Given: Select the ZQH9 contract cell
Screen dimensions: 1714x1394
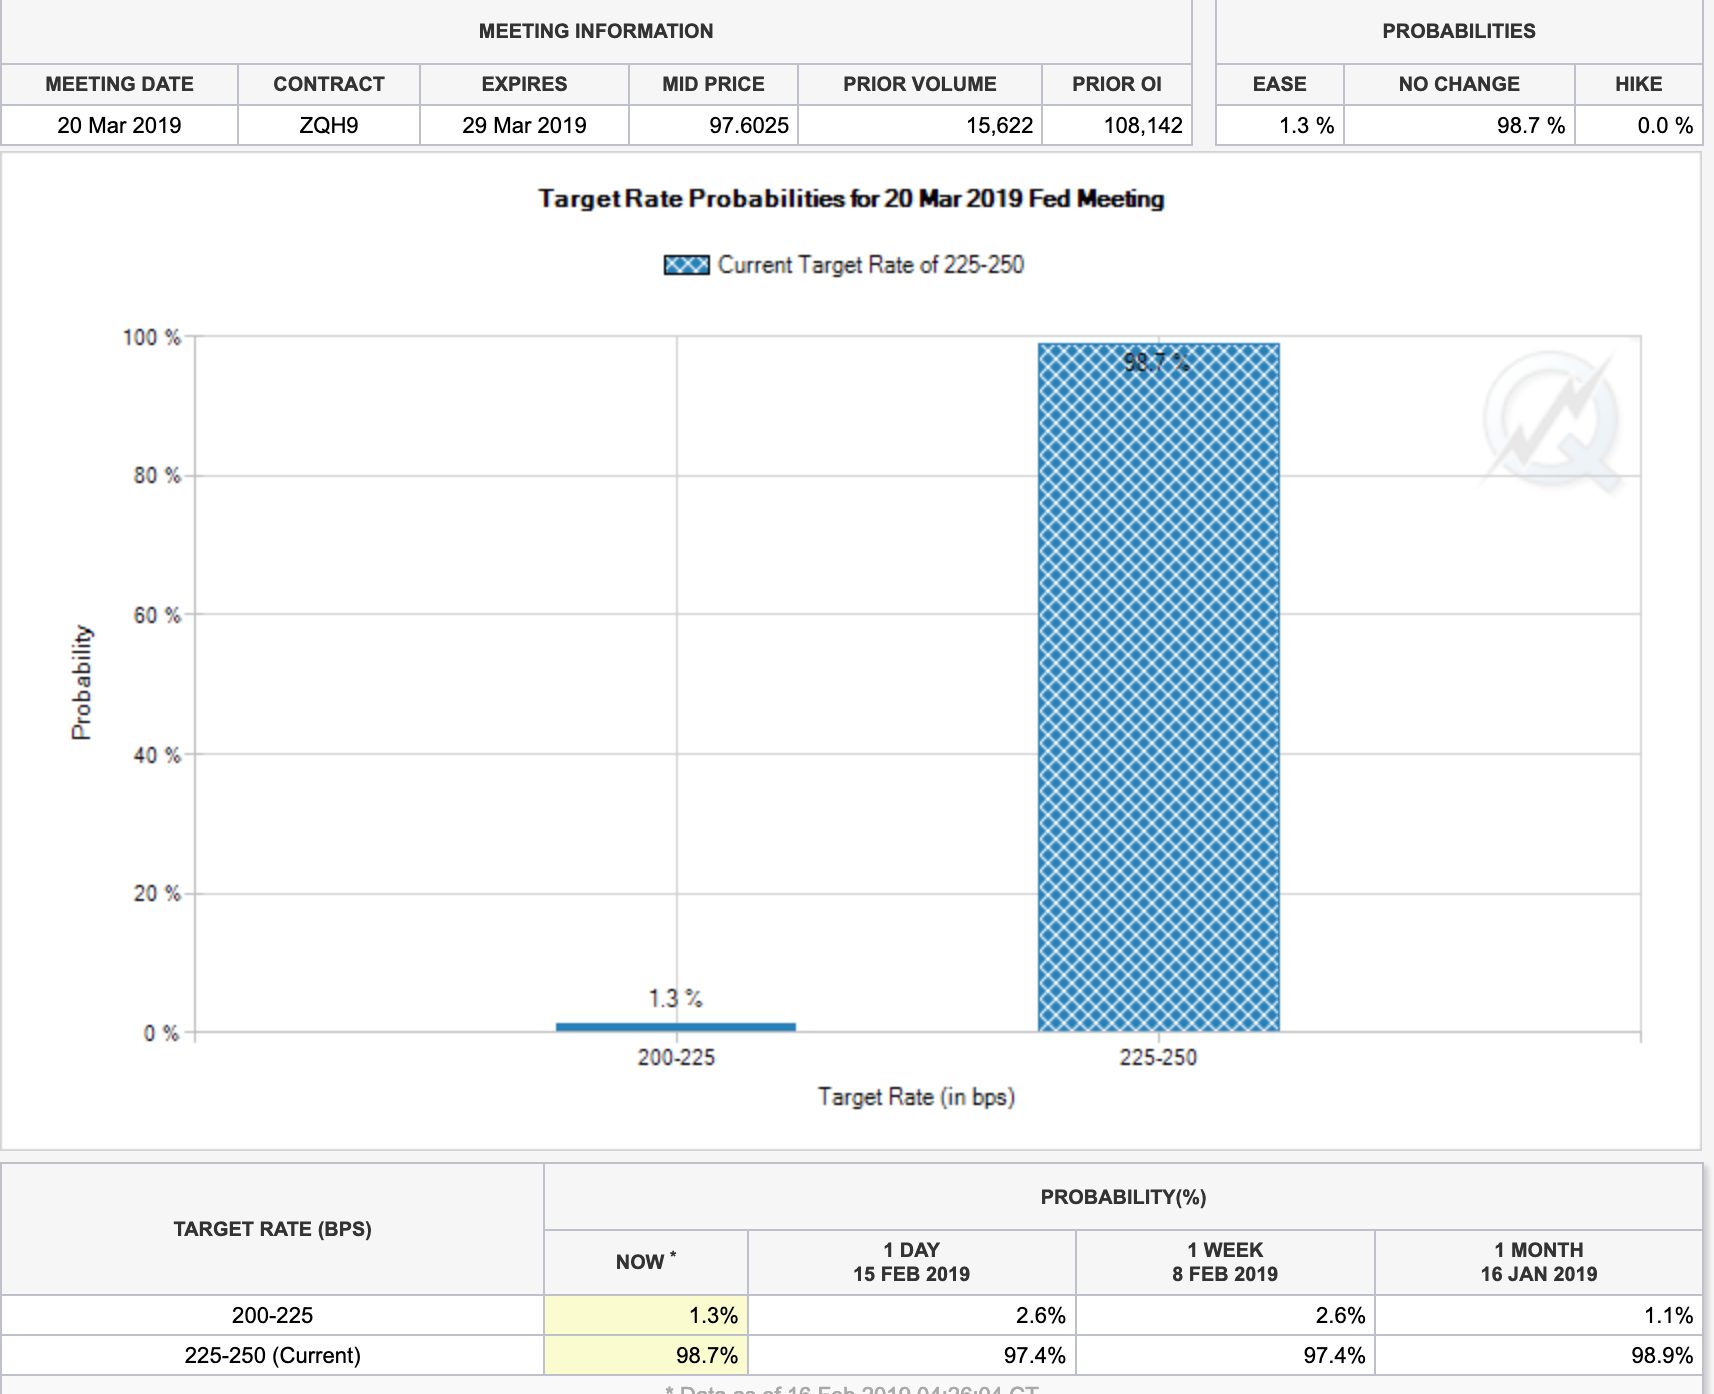Looking at the screenshot, I should 328,125.
